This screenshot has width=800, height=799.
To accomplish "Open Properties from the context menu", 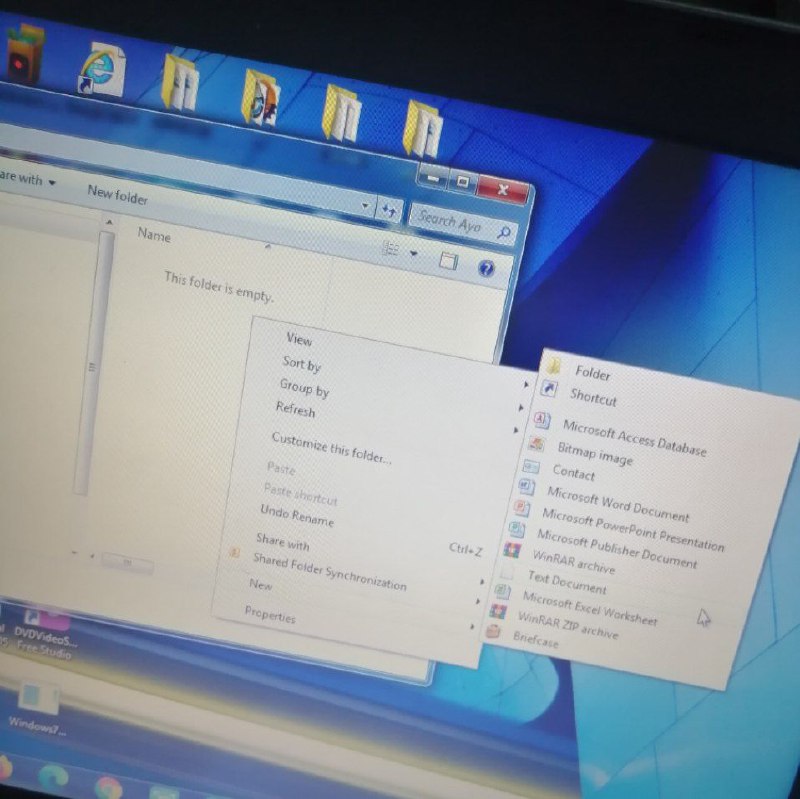I will click(x=270, y=614).
